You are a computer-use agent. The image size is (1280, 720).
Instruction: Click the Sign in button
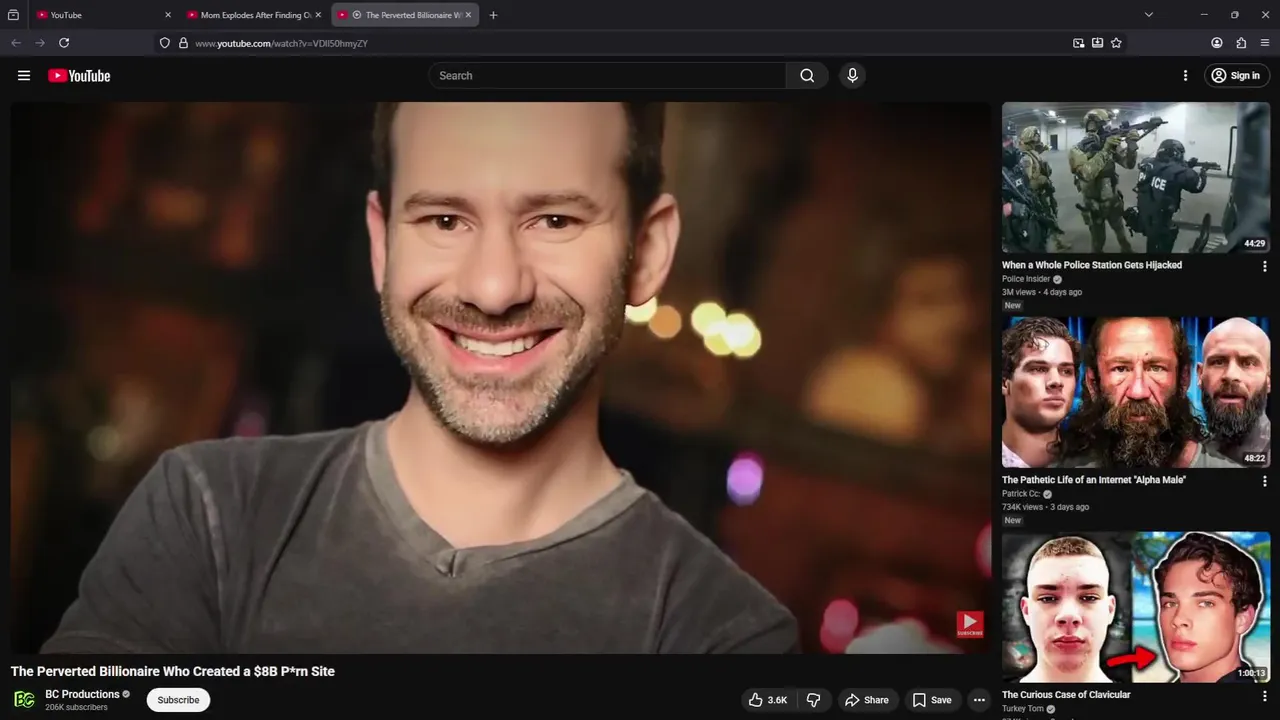tap(1235, 76)
